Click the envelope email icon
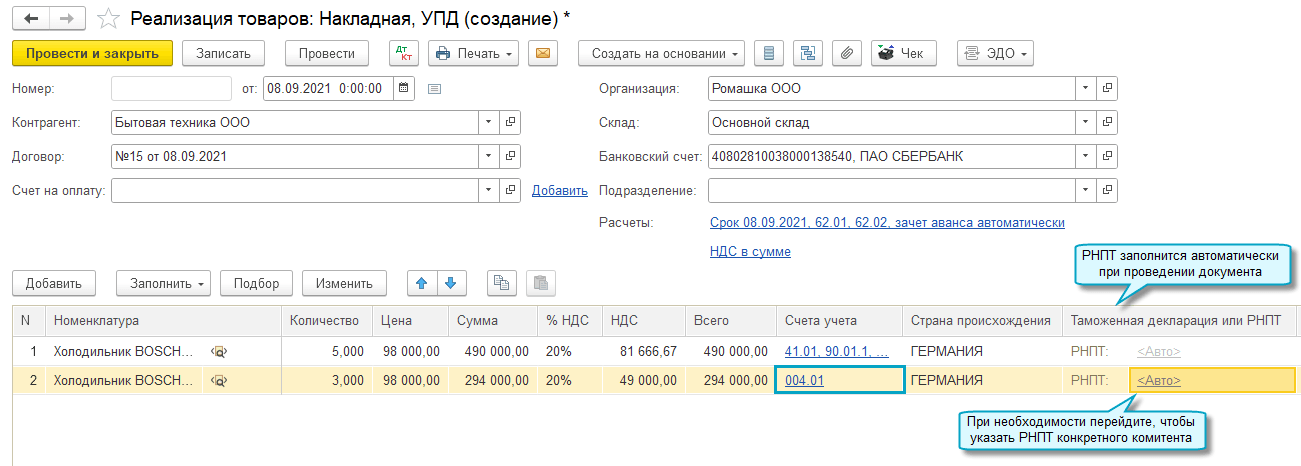 click(543, 53)
